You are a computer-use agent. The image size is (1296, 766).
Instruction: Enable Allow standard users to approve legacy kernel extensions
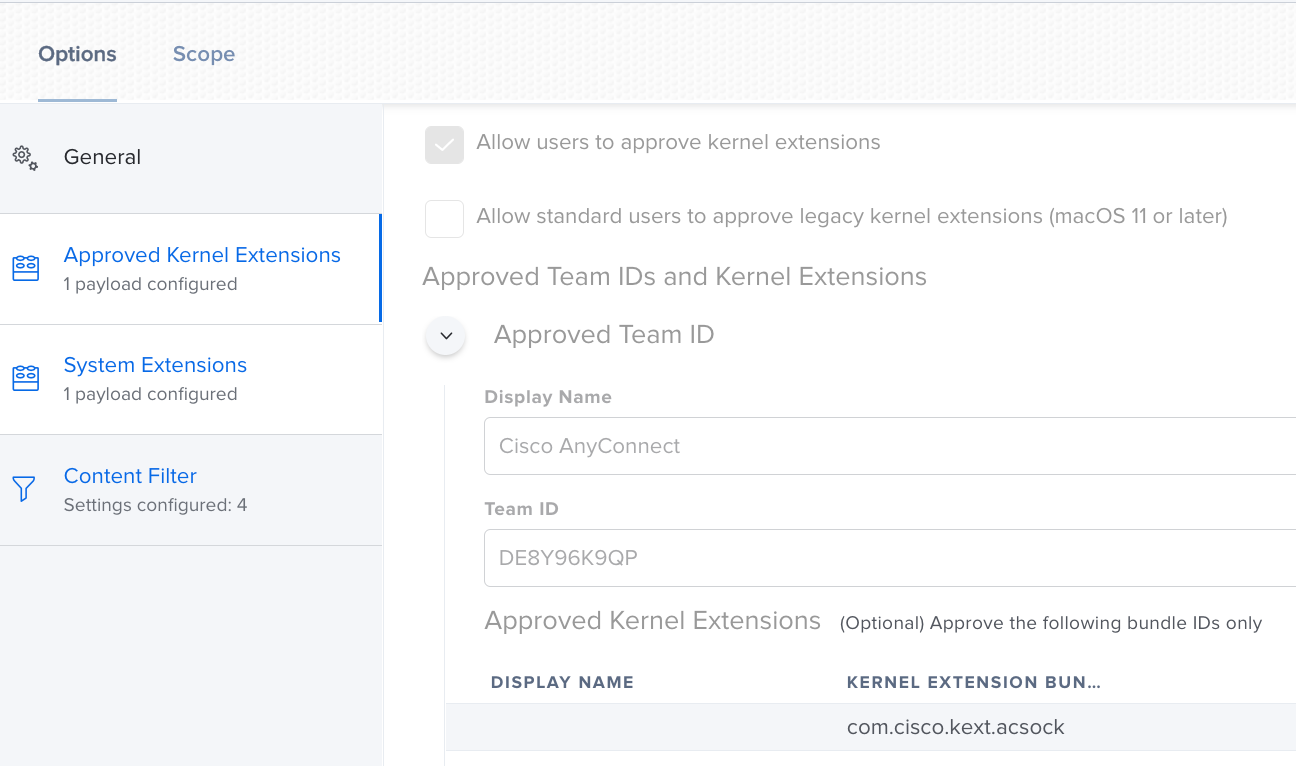(x=444, y=218)
